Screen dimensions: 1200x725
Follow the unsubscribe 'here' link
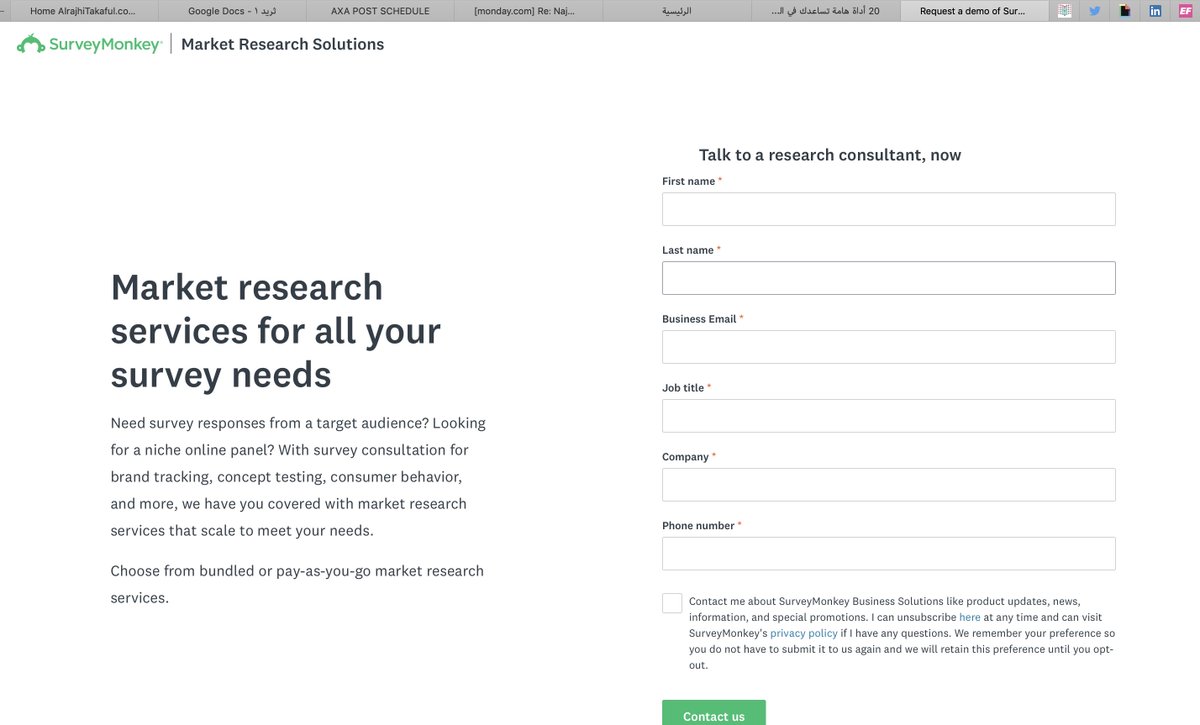[x=969, y=618]
